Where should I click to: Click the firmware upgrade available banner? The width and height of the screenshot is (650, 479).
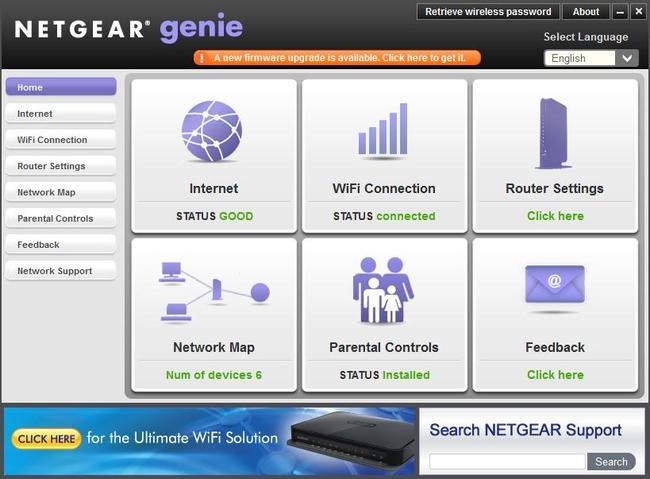point(337,58)
